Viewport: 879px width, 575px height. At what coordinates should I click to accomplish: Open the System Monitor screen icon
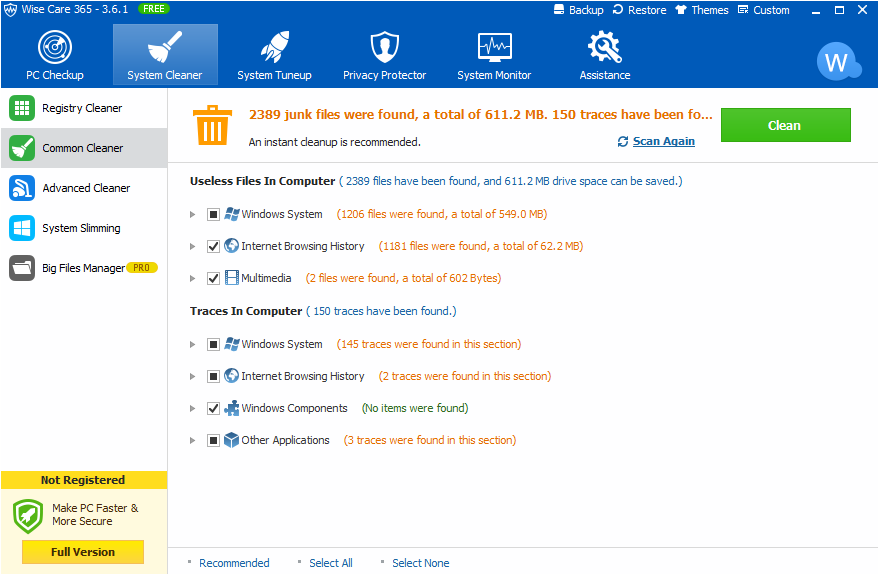[x=494, y=47]
